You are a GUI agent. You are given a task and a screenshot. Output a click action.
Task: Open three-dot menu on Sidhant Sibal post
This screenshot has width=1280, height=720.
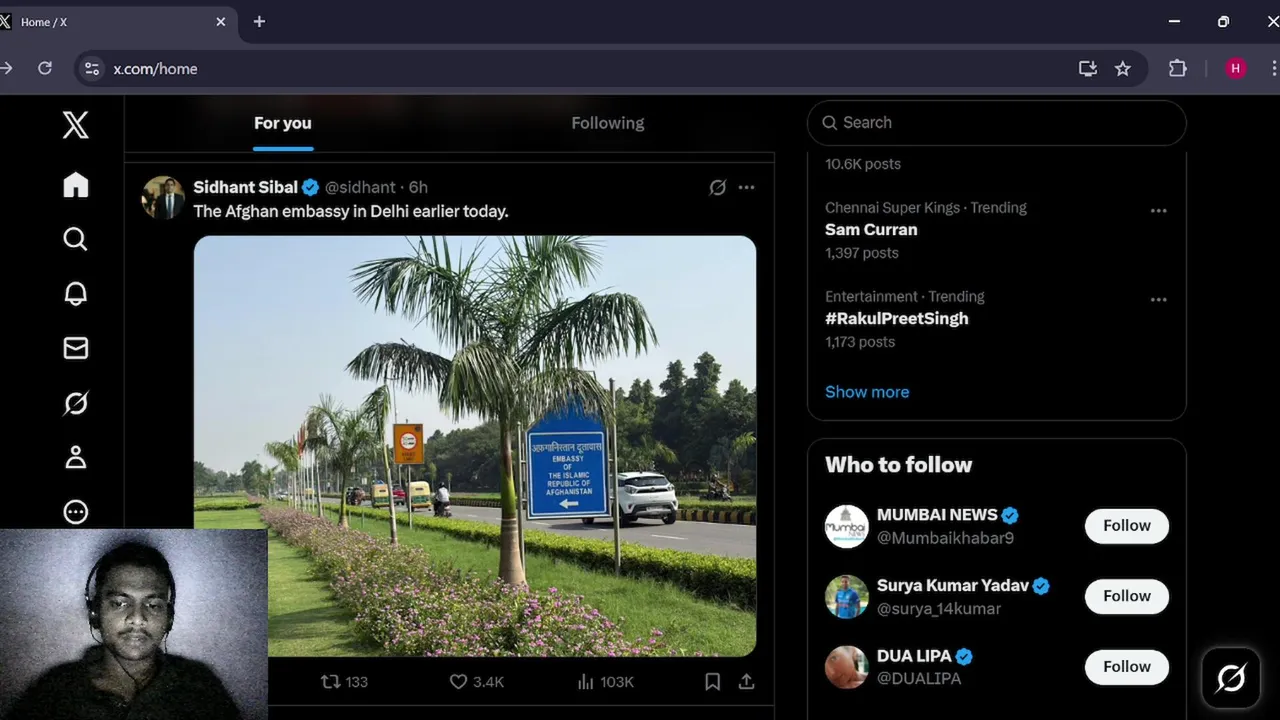point(746,187)
